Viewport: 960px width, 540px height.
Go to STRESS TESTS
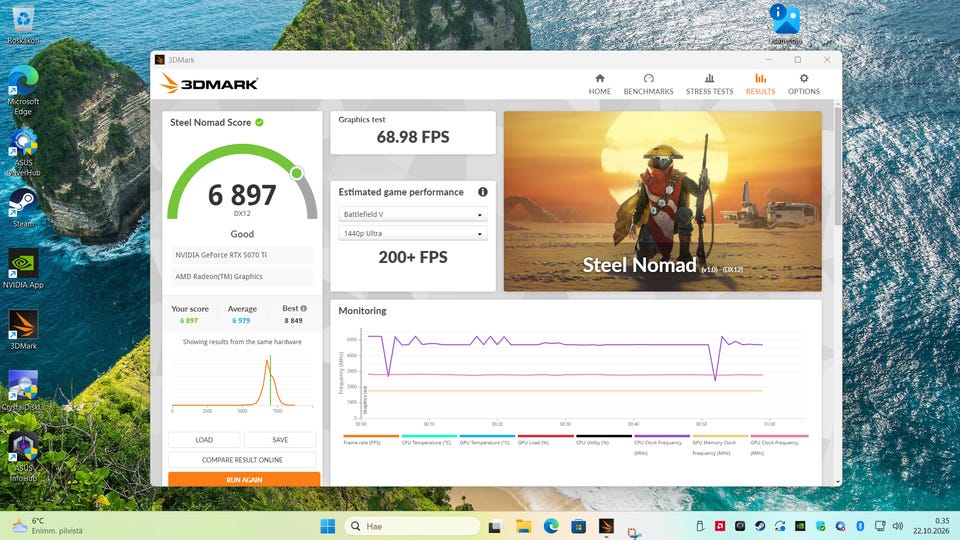coord(709,84)
